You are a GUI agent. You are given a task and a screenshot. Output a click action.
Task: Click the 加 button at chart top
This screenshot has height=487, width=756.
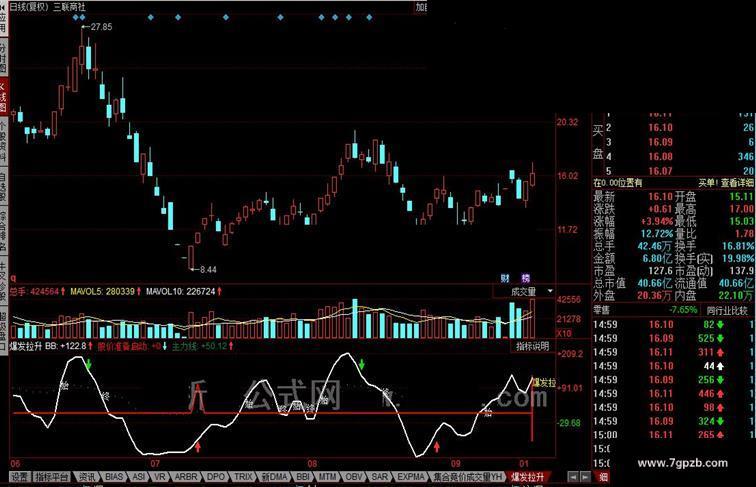point(421,7)
